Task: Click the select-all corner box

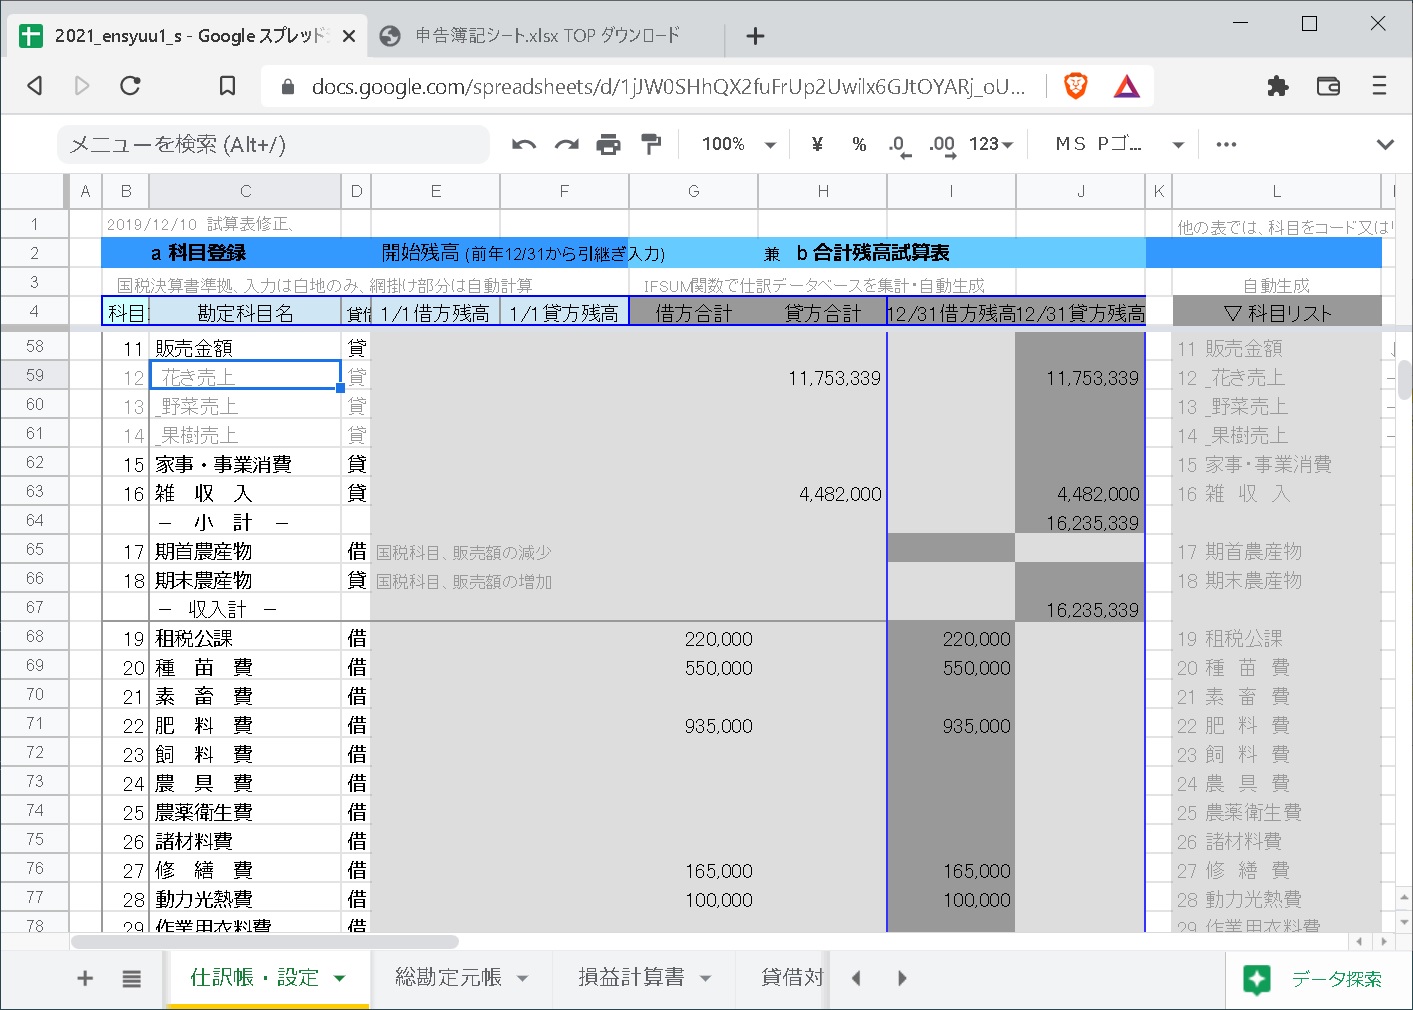Action: coord(35,191)
